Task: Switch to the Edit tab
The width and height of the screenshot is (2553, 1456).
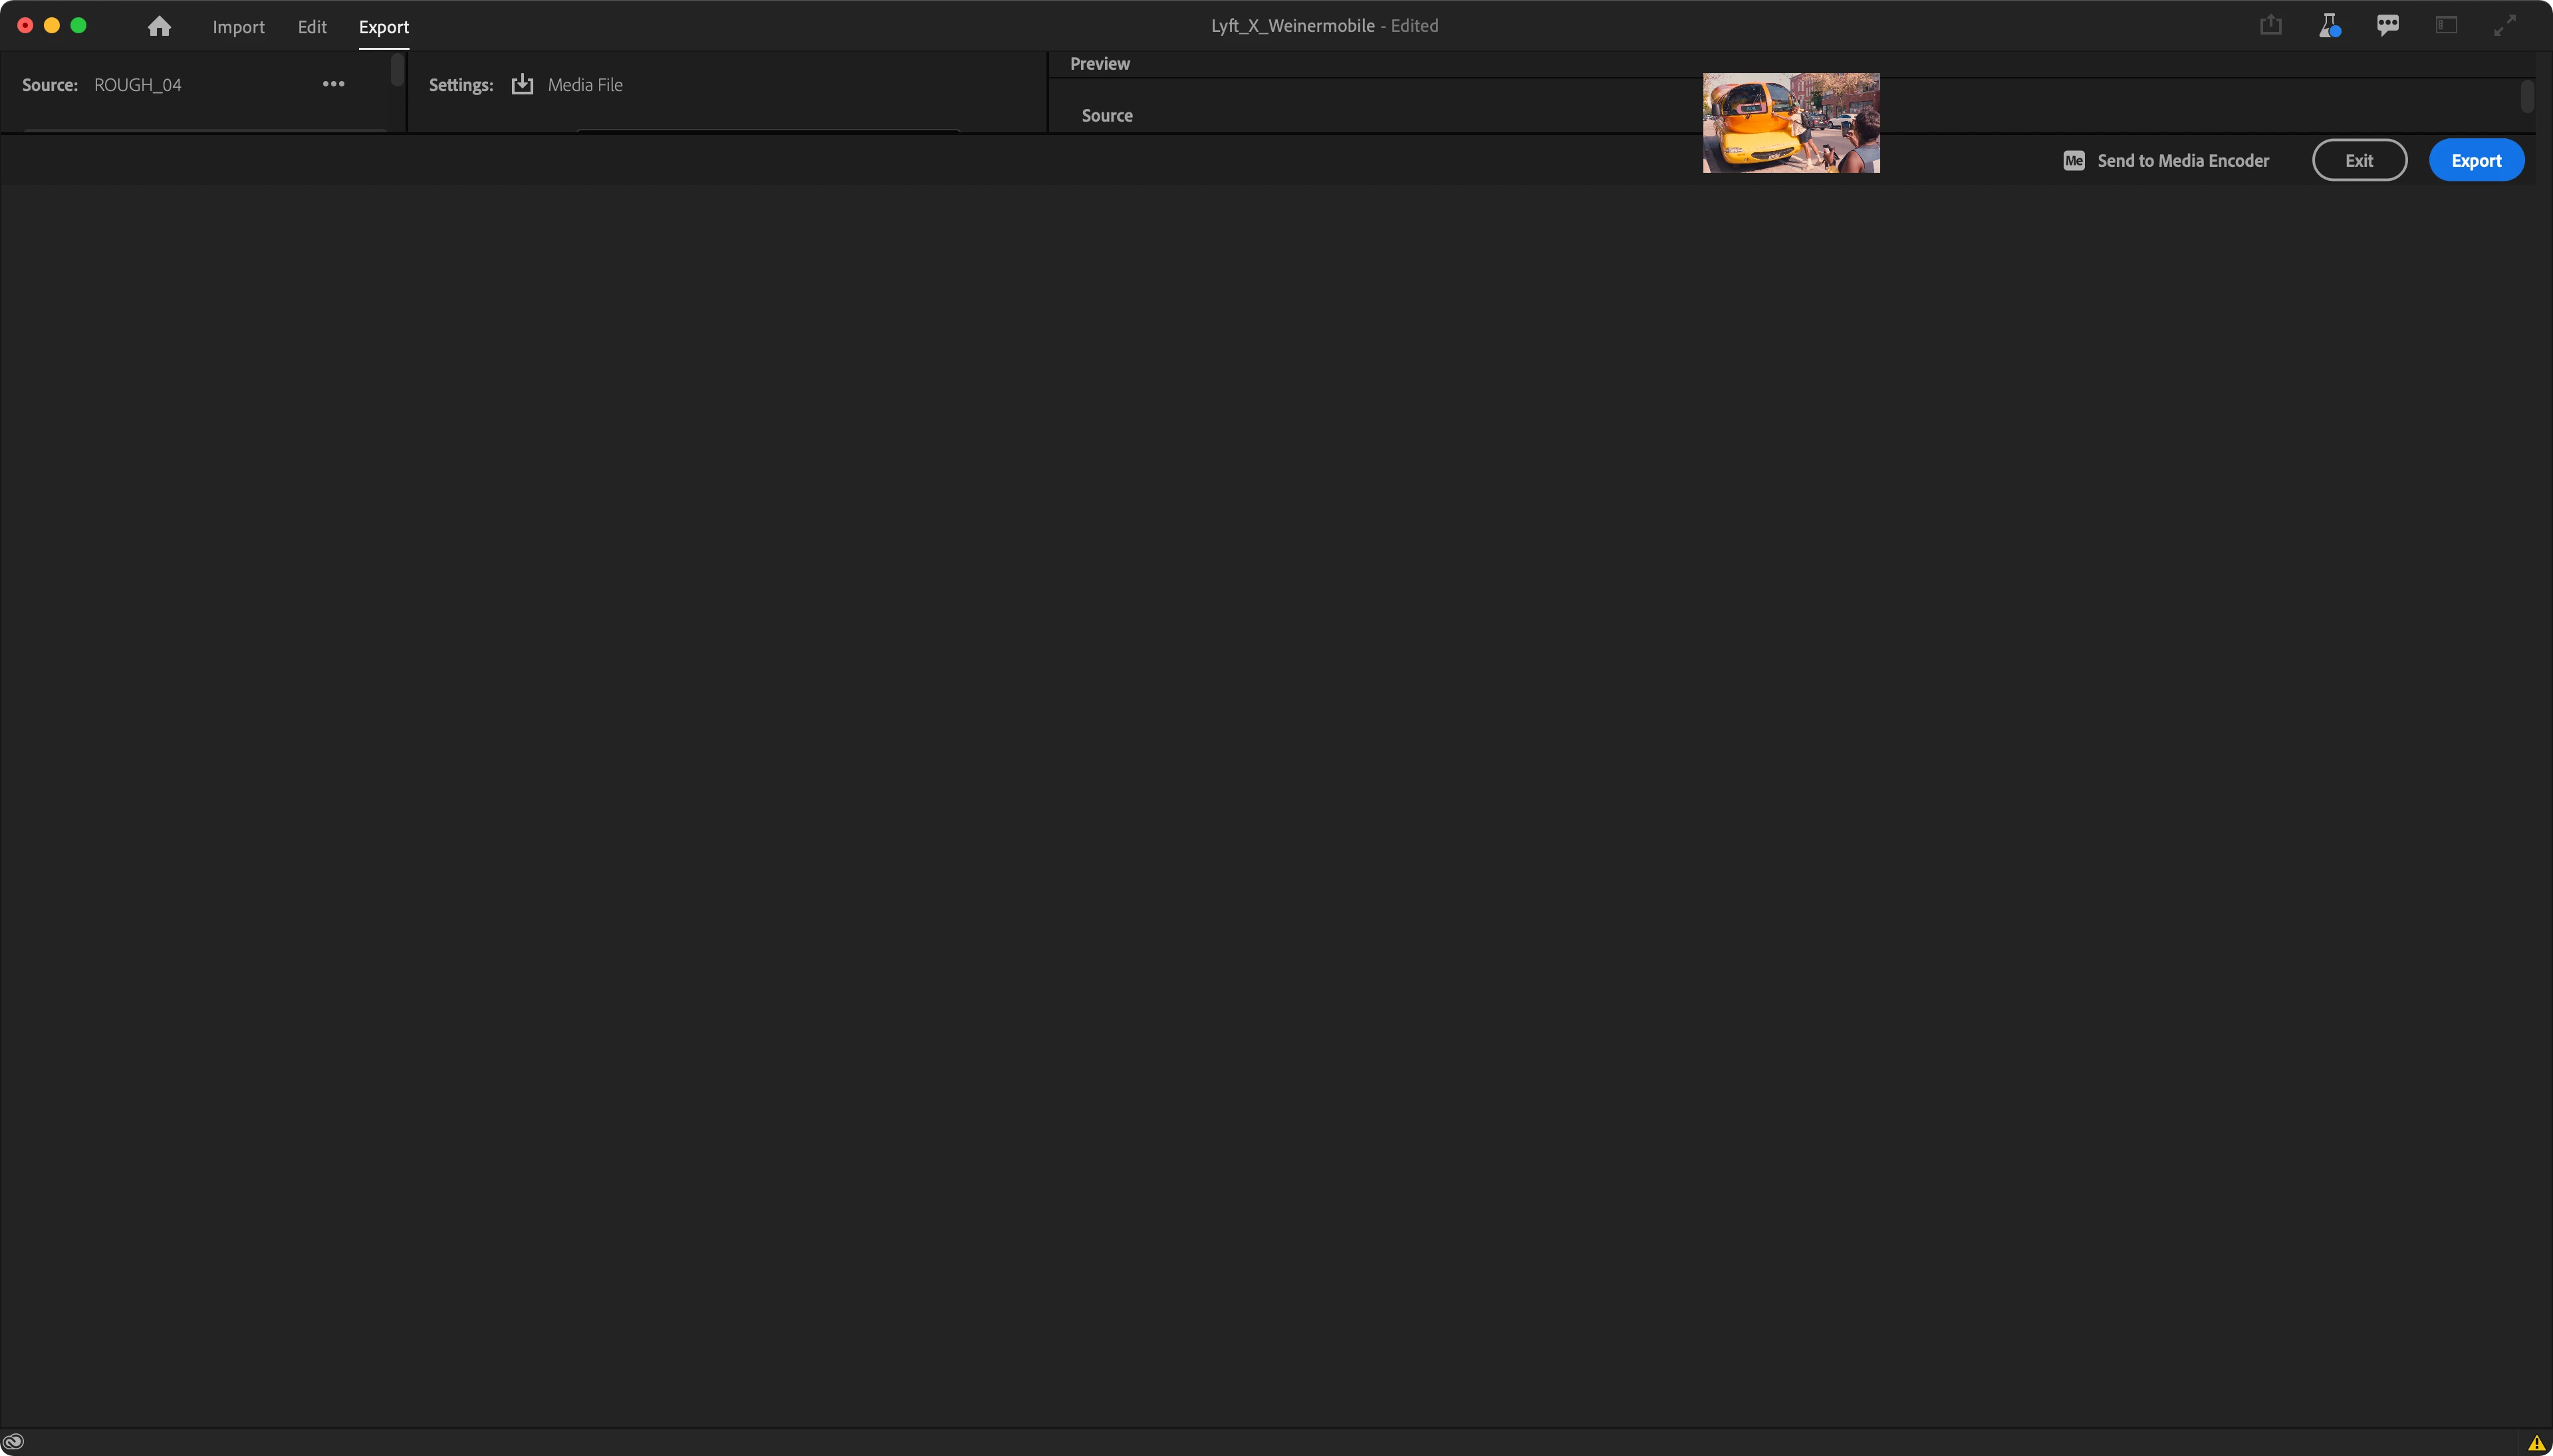Action: (x=312, y=27)
